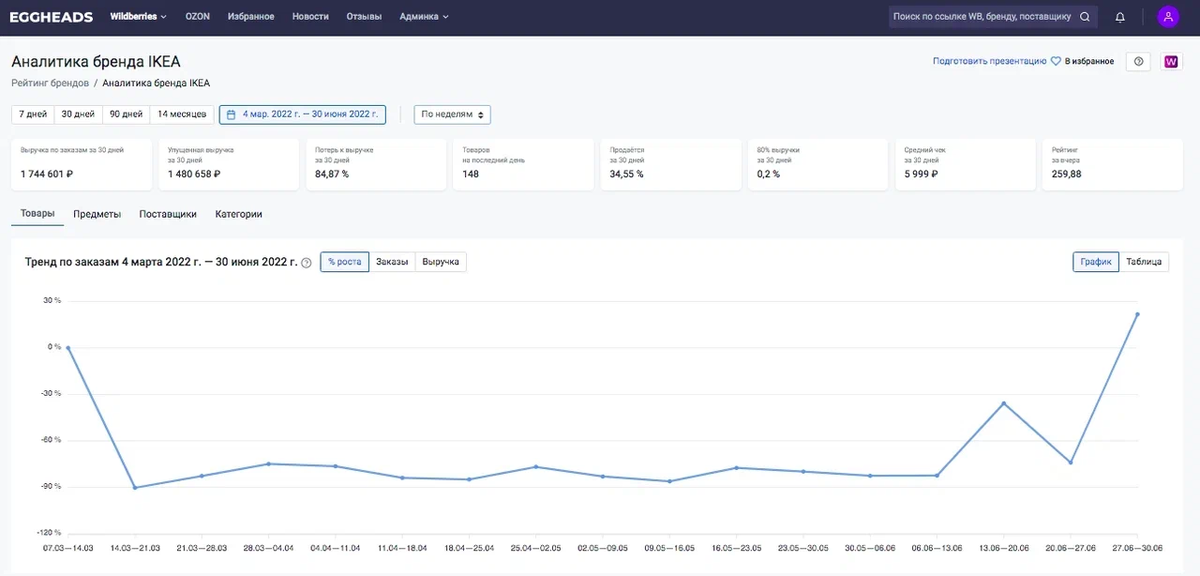The height and width of the screenshot is (576, 1200).
Task: Click the Средний чек card 5 999 ₽
Action: tap(964, 164)
